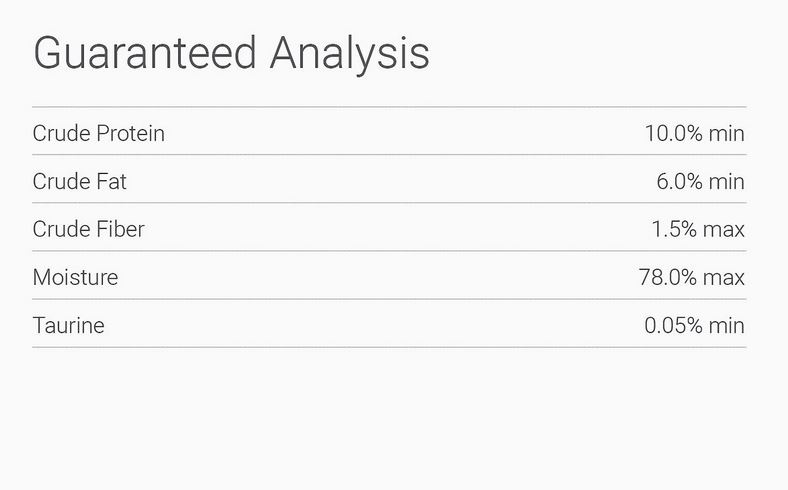
Task: Click the 1.5% value for Crude Fiber
Action: pyautogui.click(x=674, y=229)
